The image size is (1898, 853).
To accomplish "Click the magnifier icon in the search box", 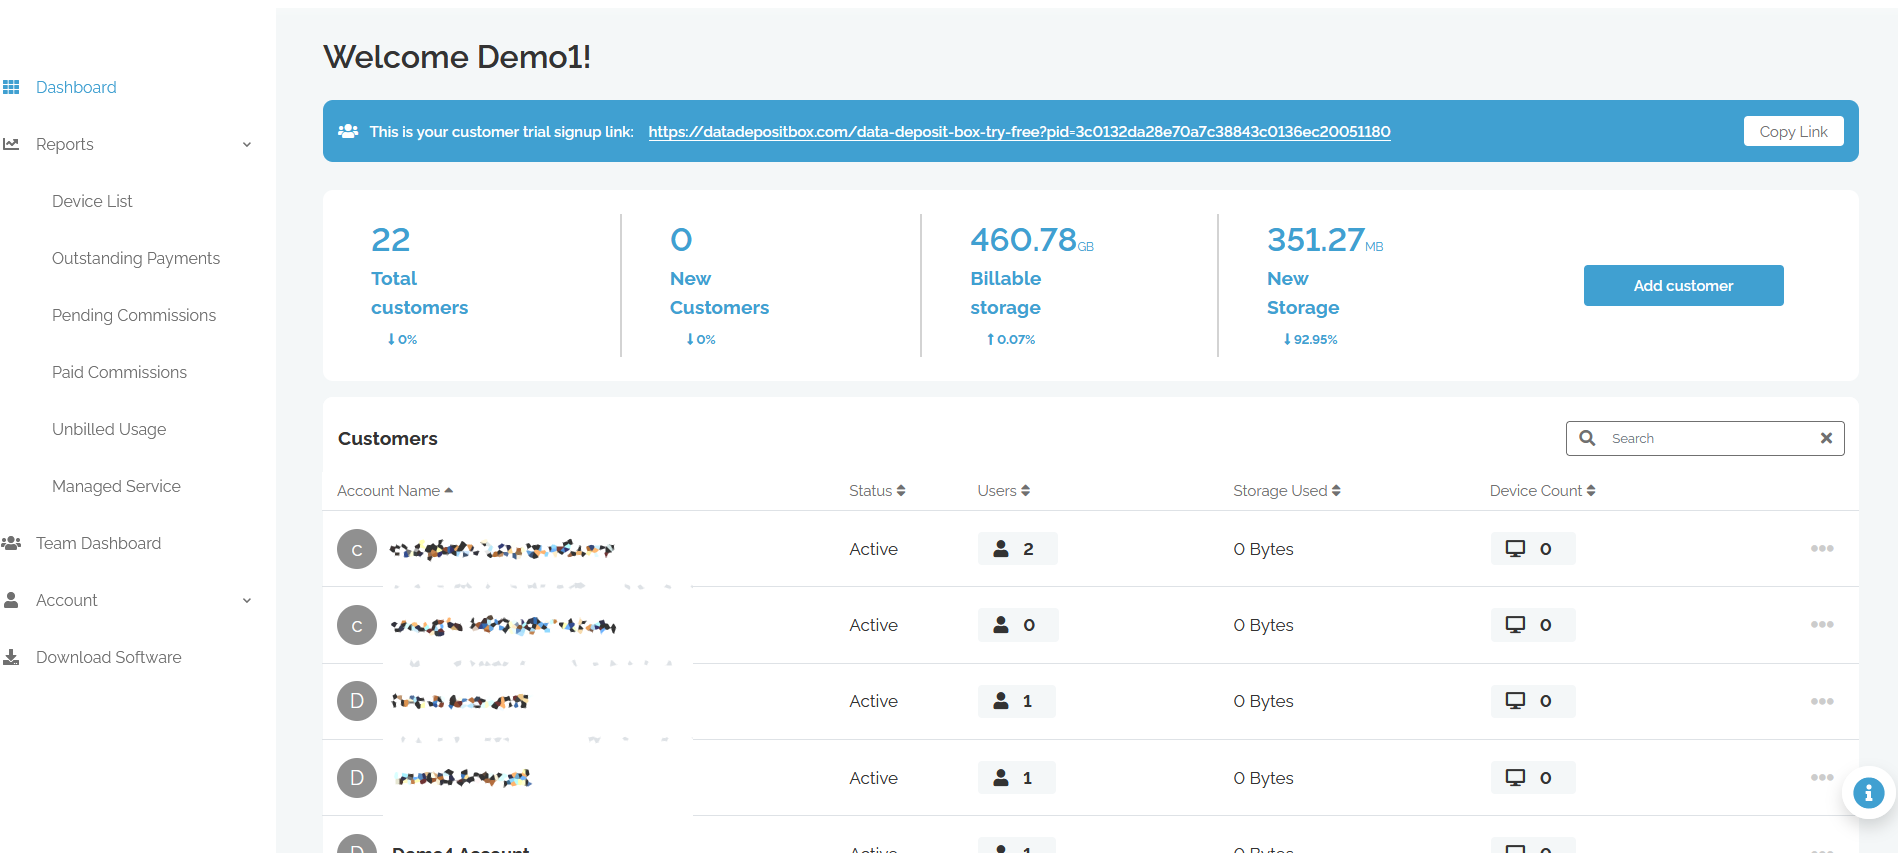I will click(1587, 438).
